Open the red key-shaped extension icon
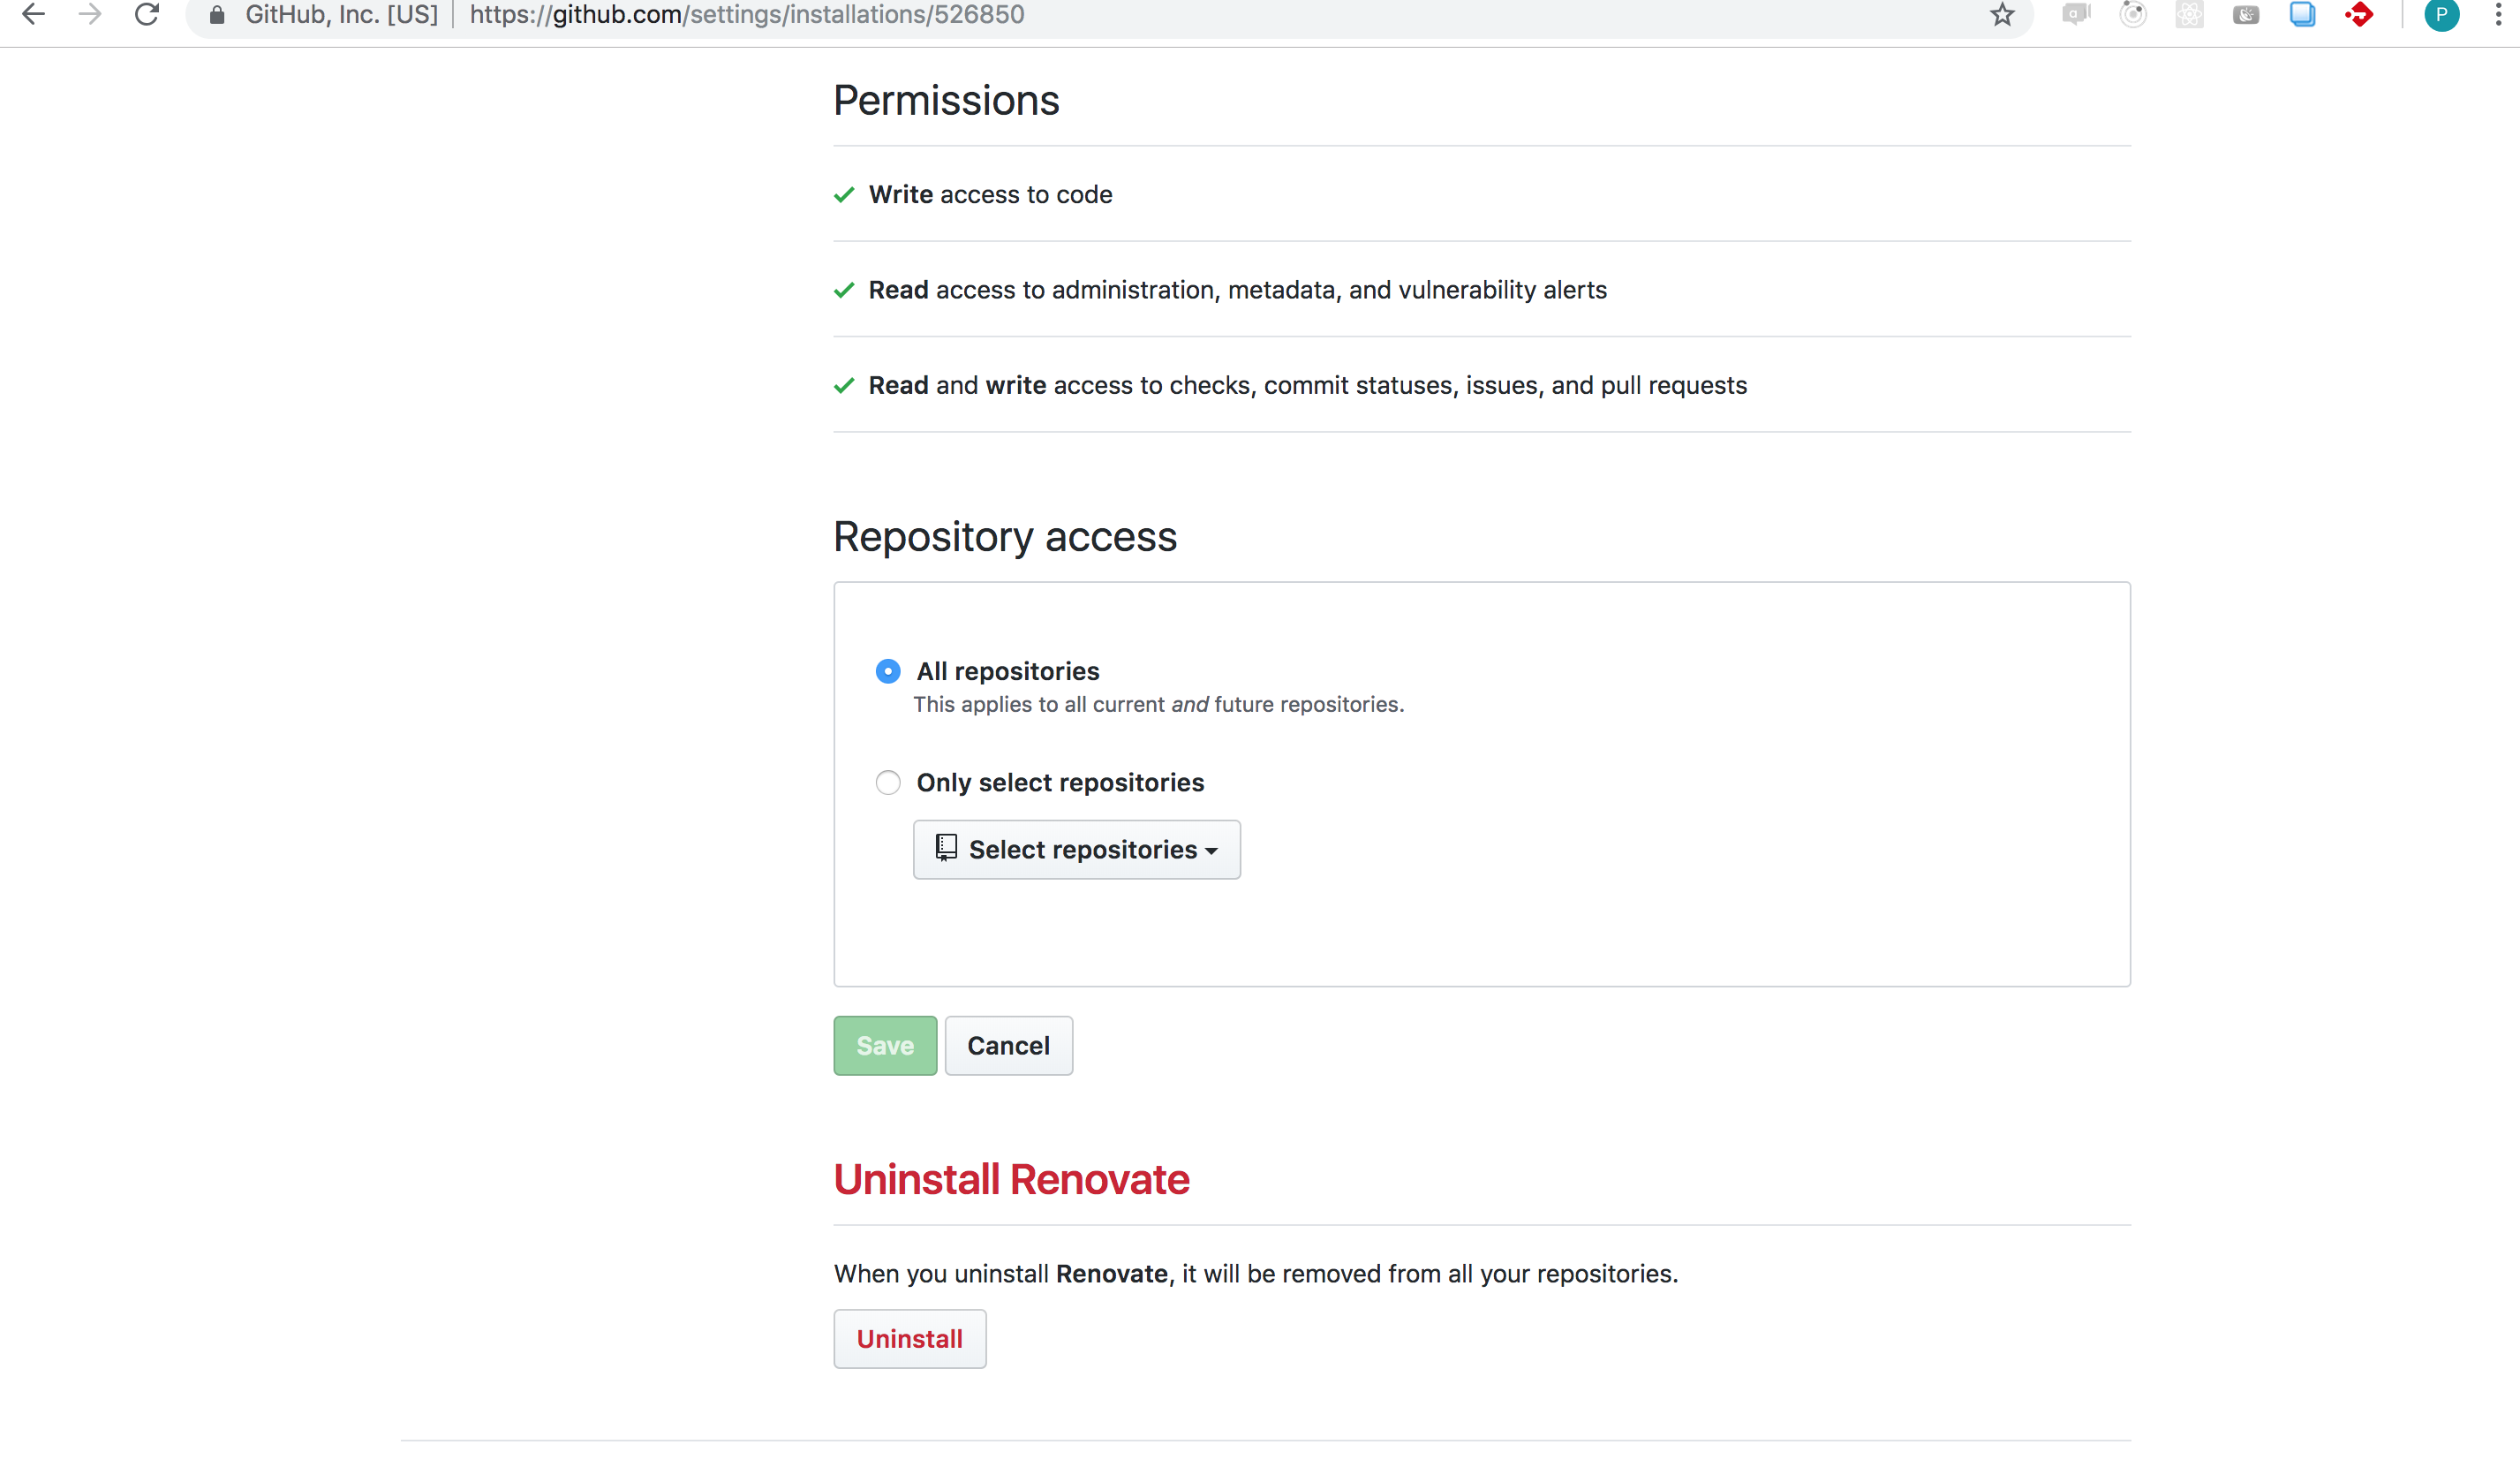The image size is (2520, 1475). pos(2359,14)
